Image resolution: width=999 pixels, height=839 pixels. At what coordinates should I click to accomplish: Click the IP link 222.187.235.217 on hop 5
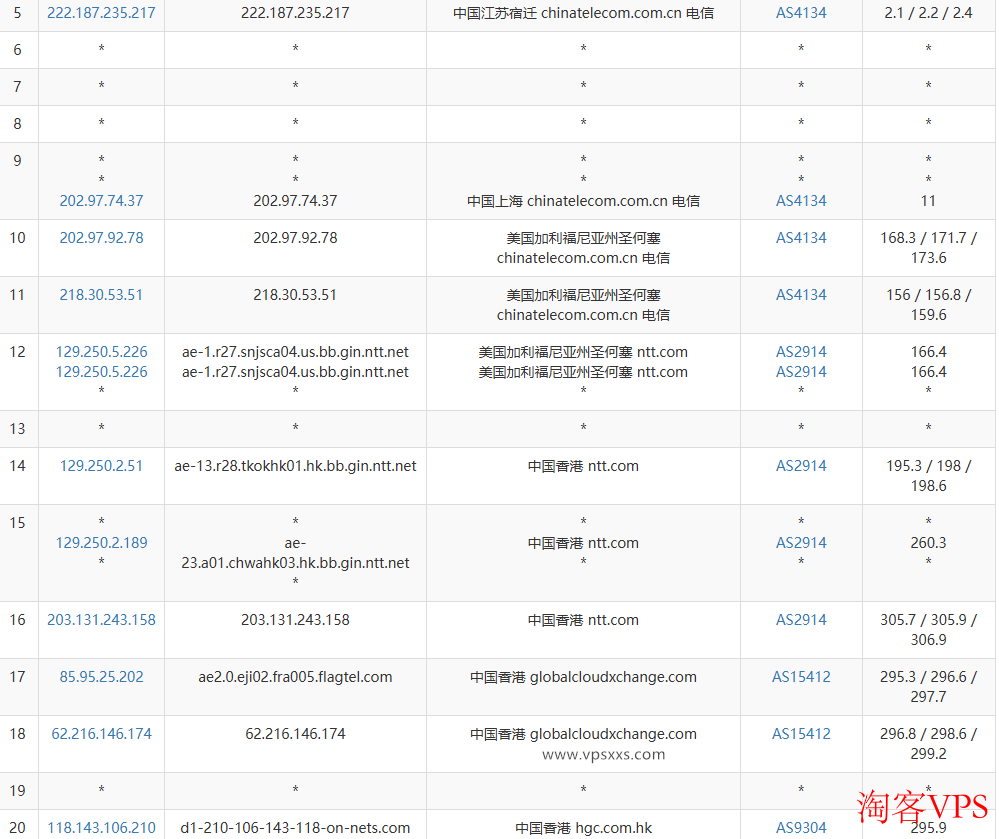100,14
